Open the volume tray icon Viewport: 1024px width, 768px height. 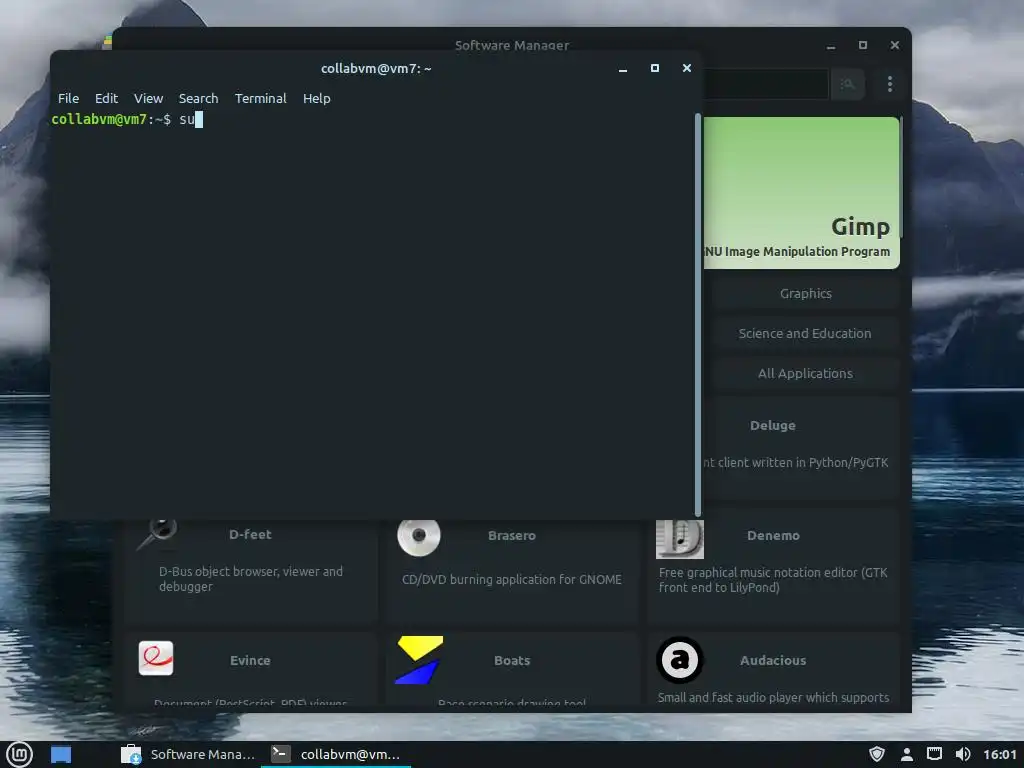[963, 754]
